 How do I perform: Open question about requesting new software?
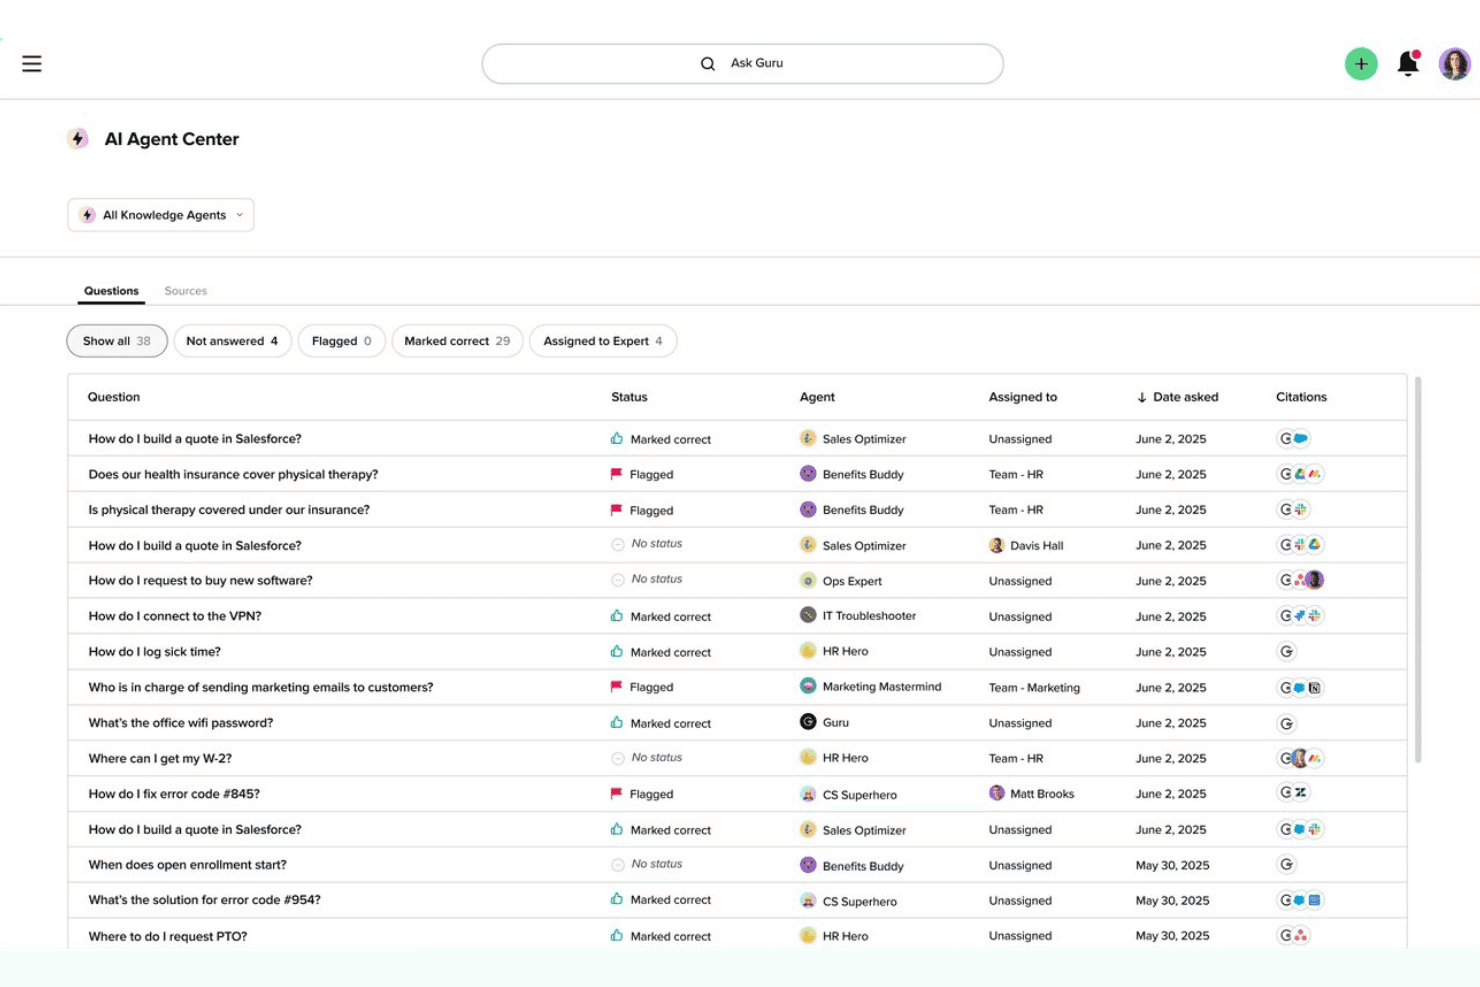(200, 581)
